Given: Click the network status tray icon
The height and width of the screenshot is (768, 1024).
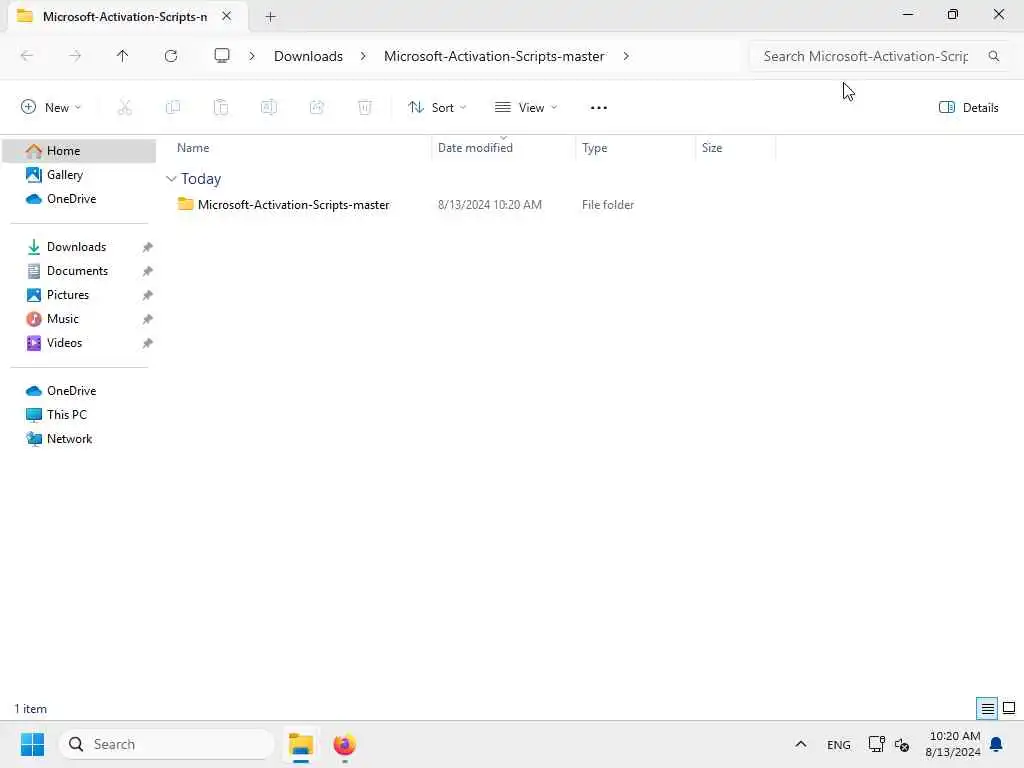Looking at the screenshot, I should click(876, 744).
